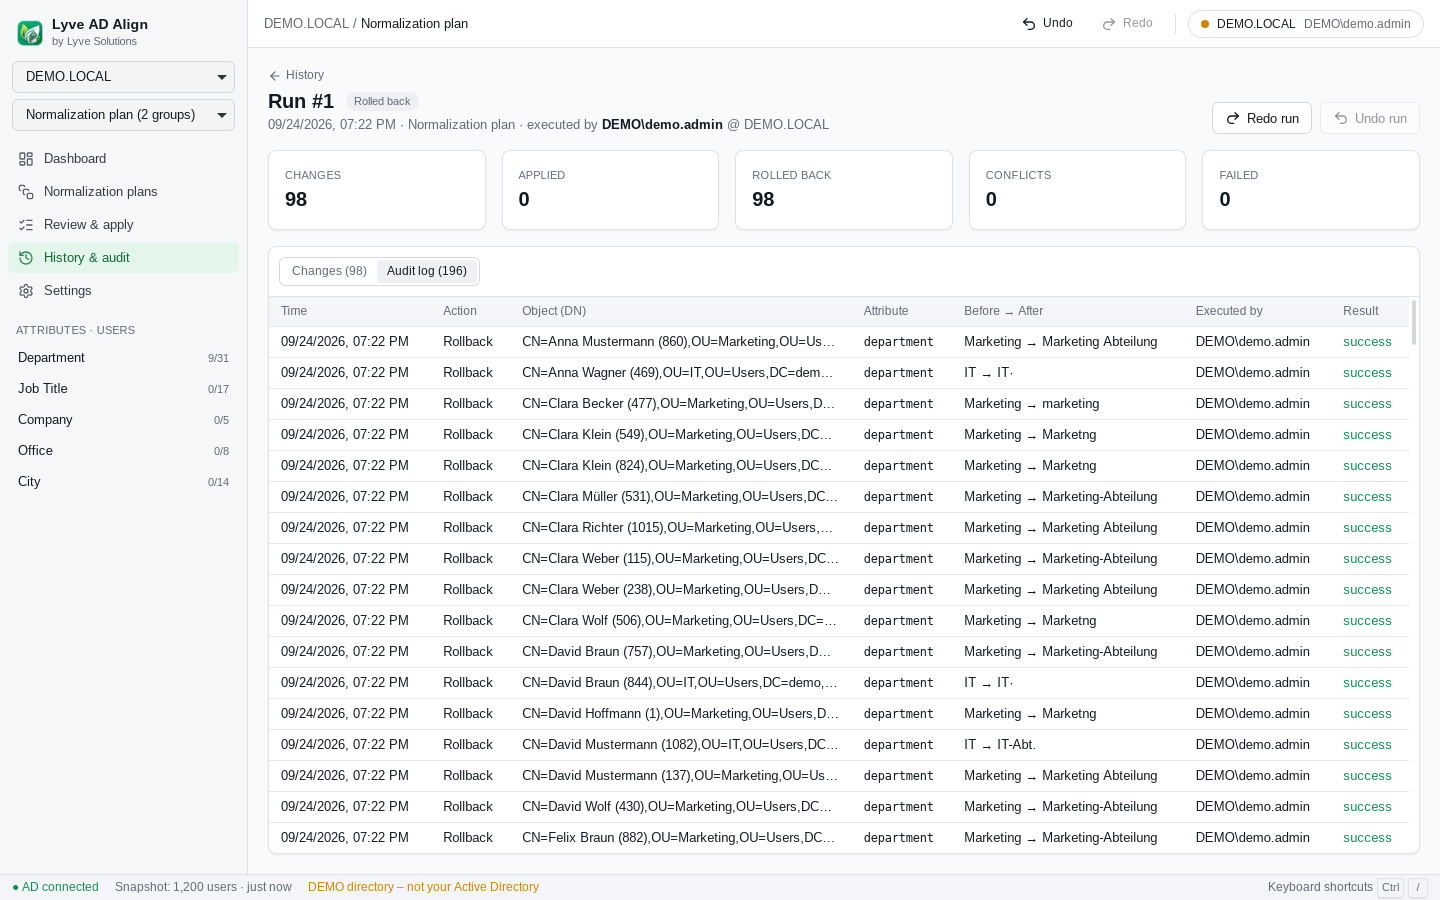Select the Office attribute
The width and height of the screenshot is (1440, 900).
[x=123, y=451]
